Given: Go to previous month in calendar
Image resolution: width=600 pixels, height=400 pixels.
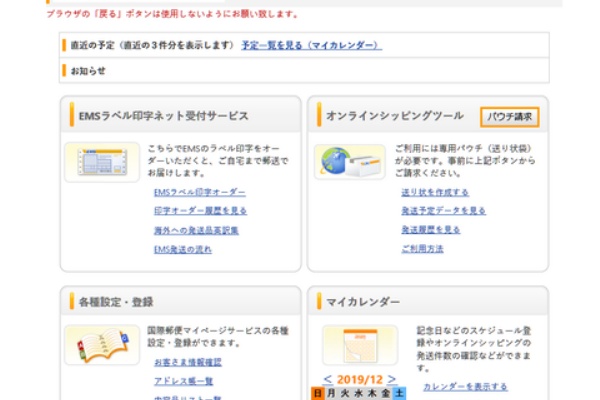Looking at the screenshot, I should click(328, 379).
